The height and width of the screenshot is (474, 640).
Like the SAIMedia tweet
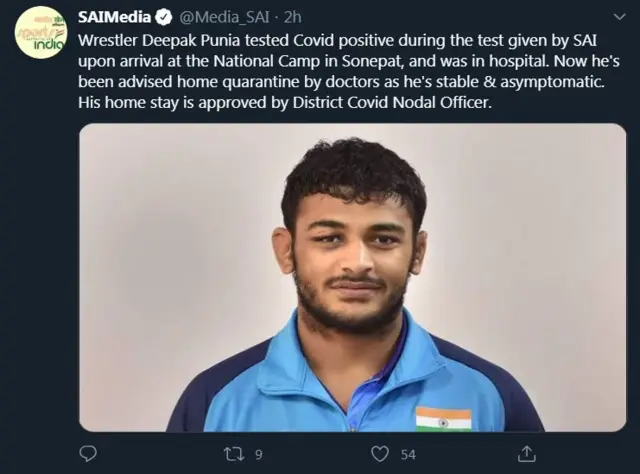(x=380, y=454)
